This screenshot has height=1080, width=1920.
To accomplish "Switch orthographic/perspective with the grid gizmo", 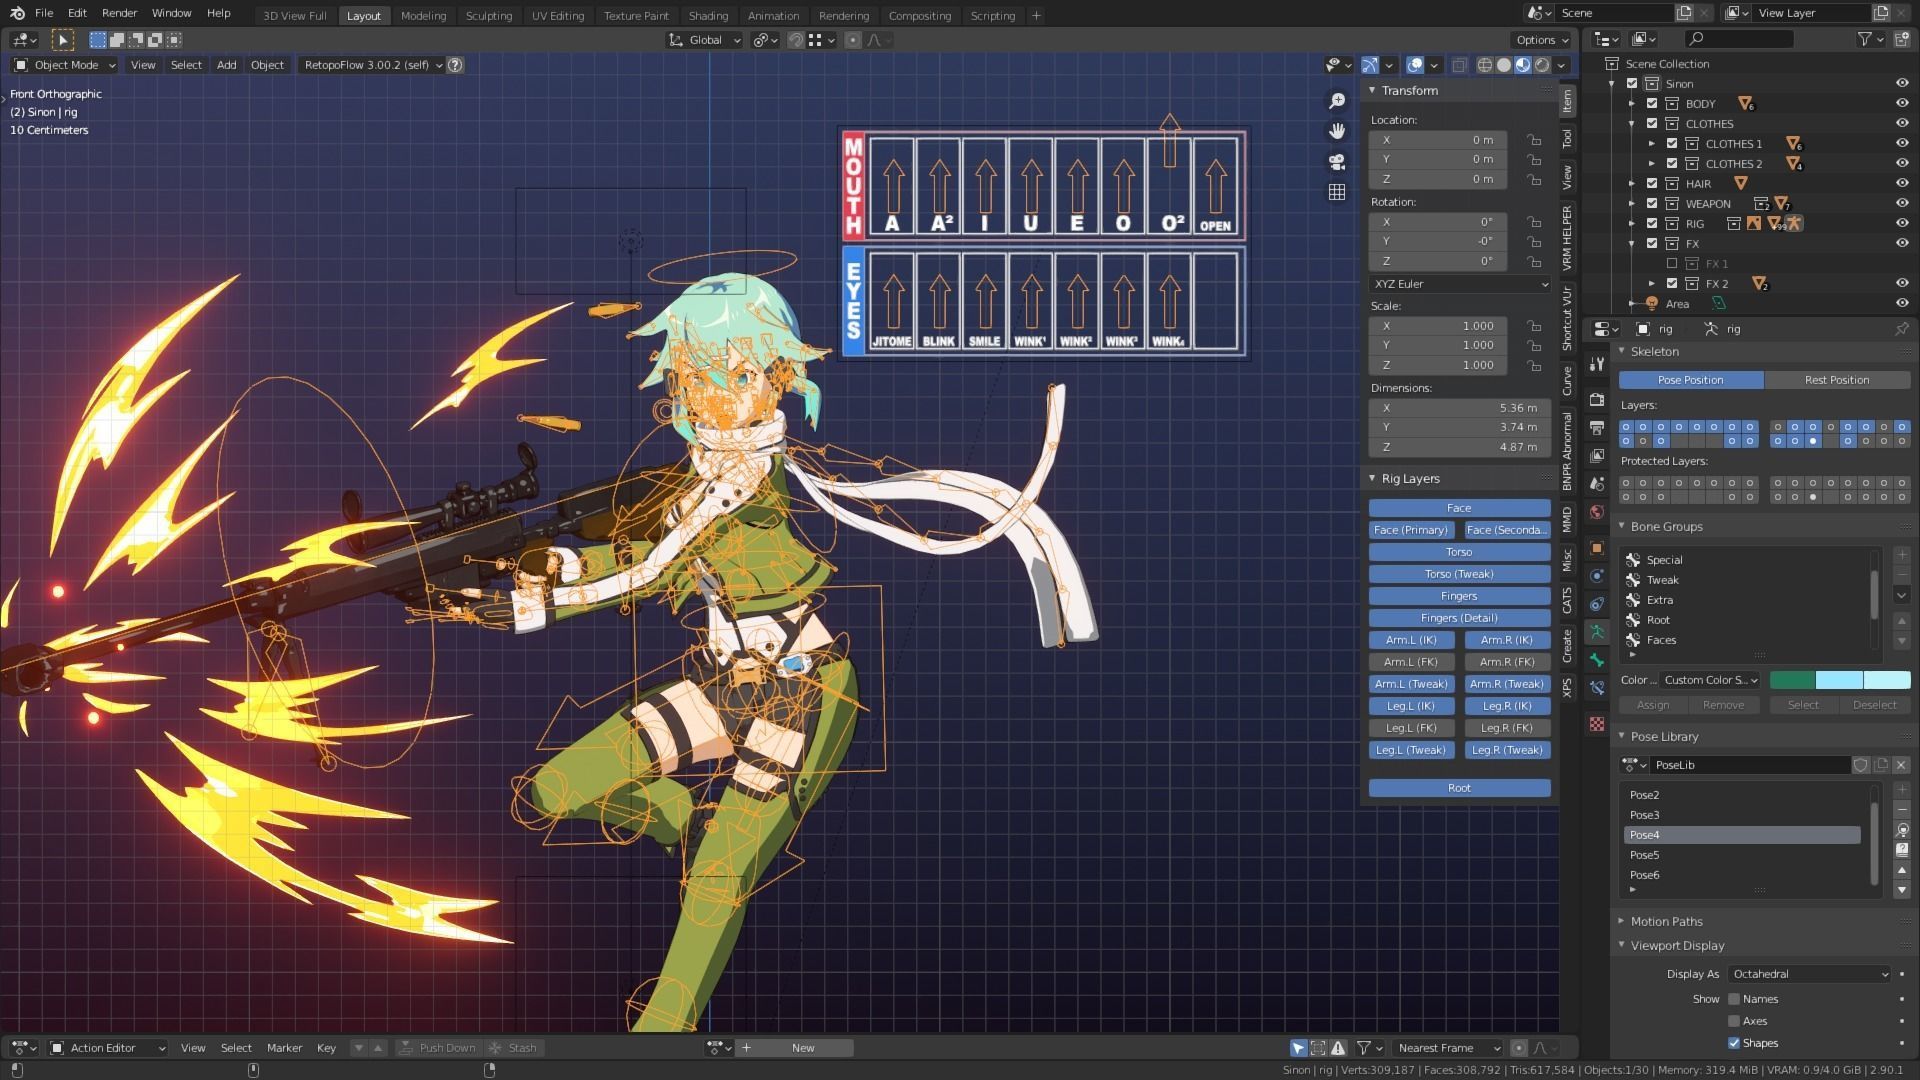I will 1337,192.
